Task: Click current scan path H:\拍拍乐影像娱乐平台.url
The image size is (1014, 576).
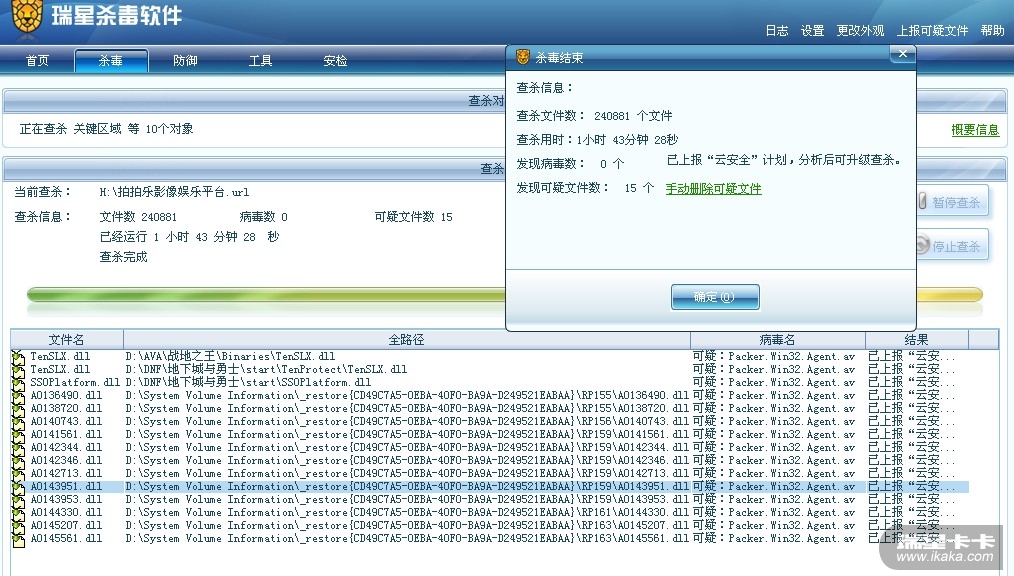Action: 174,192
